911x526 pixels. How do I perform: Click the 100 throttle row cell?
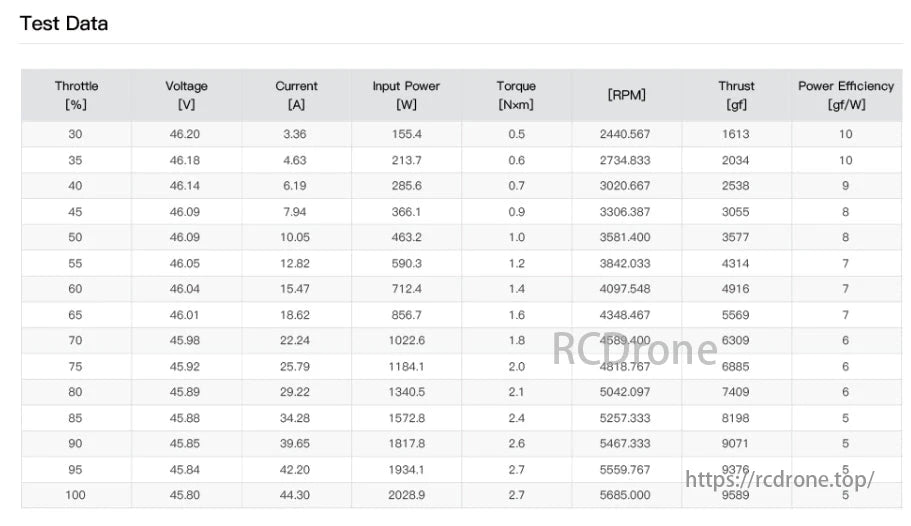click(76, 495)
